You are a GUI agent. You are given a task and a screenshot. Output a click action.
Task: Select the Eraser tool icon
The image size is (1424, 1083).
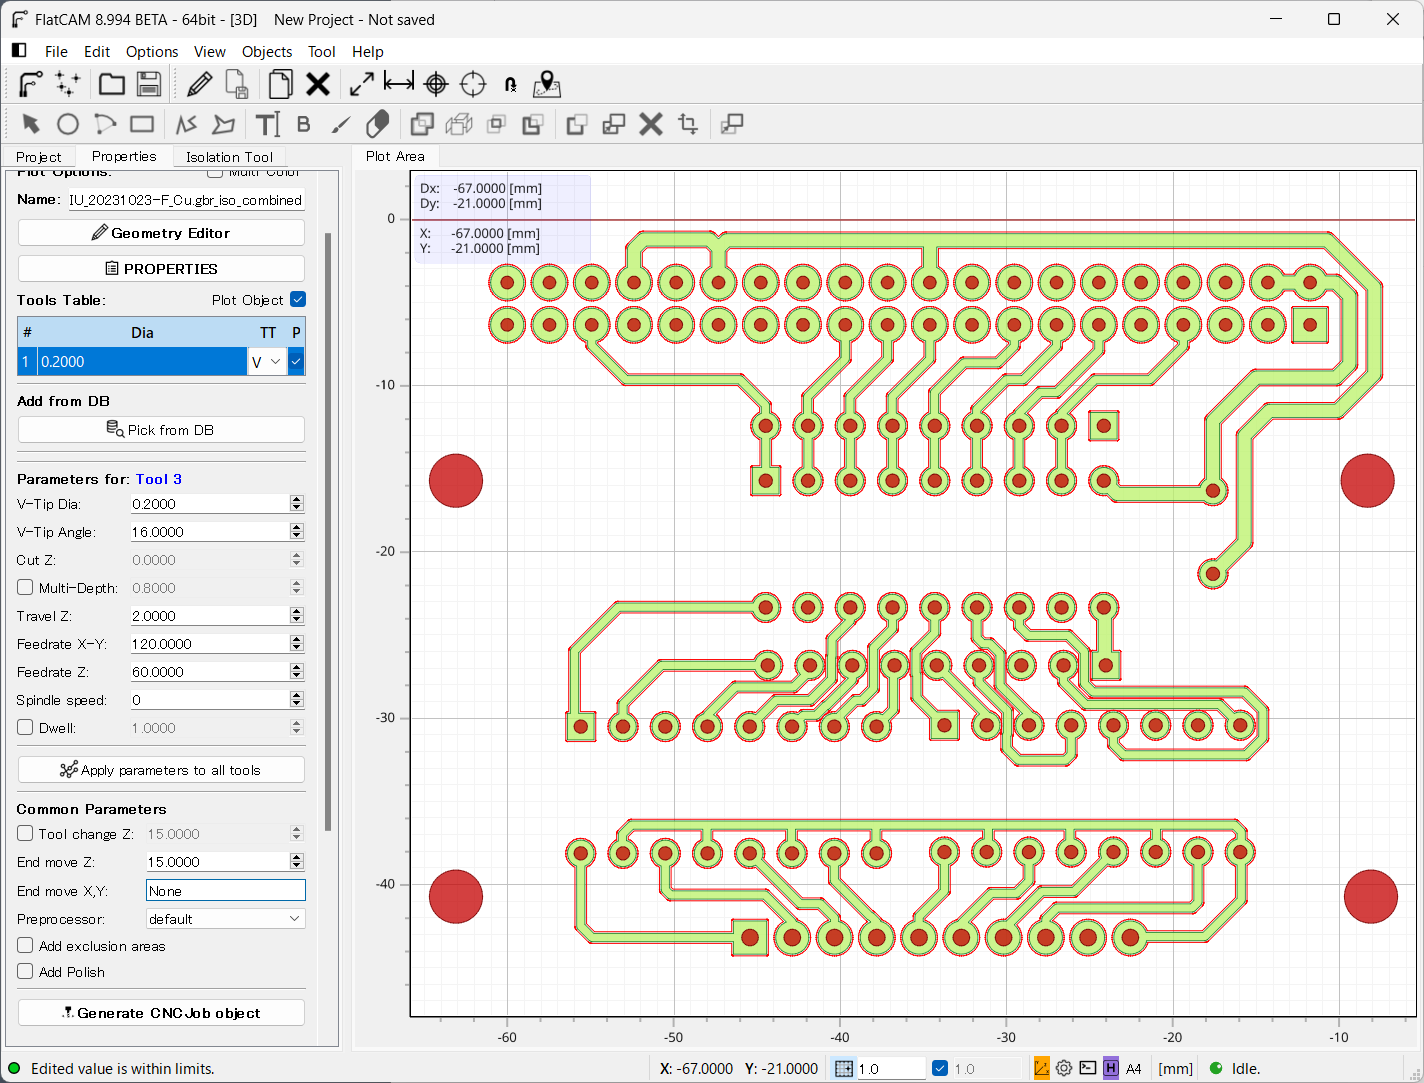coord(378,124)
